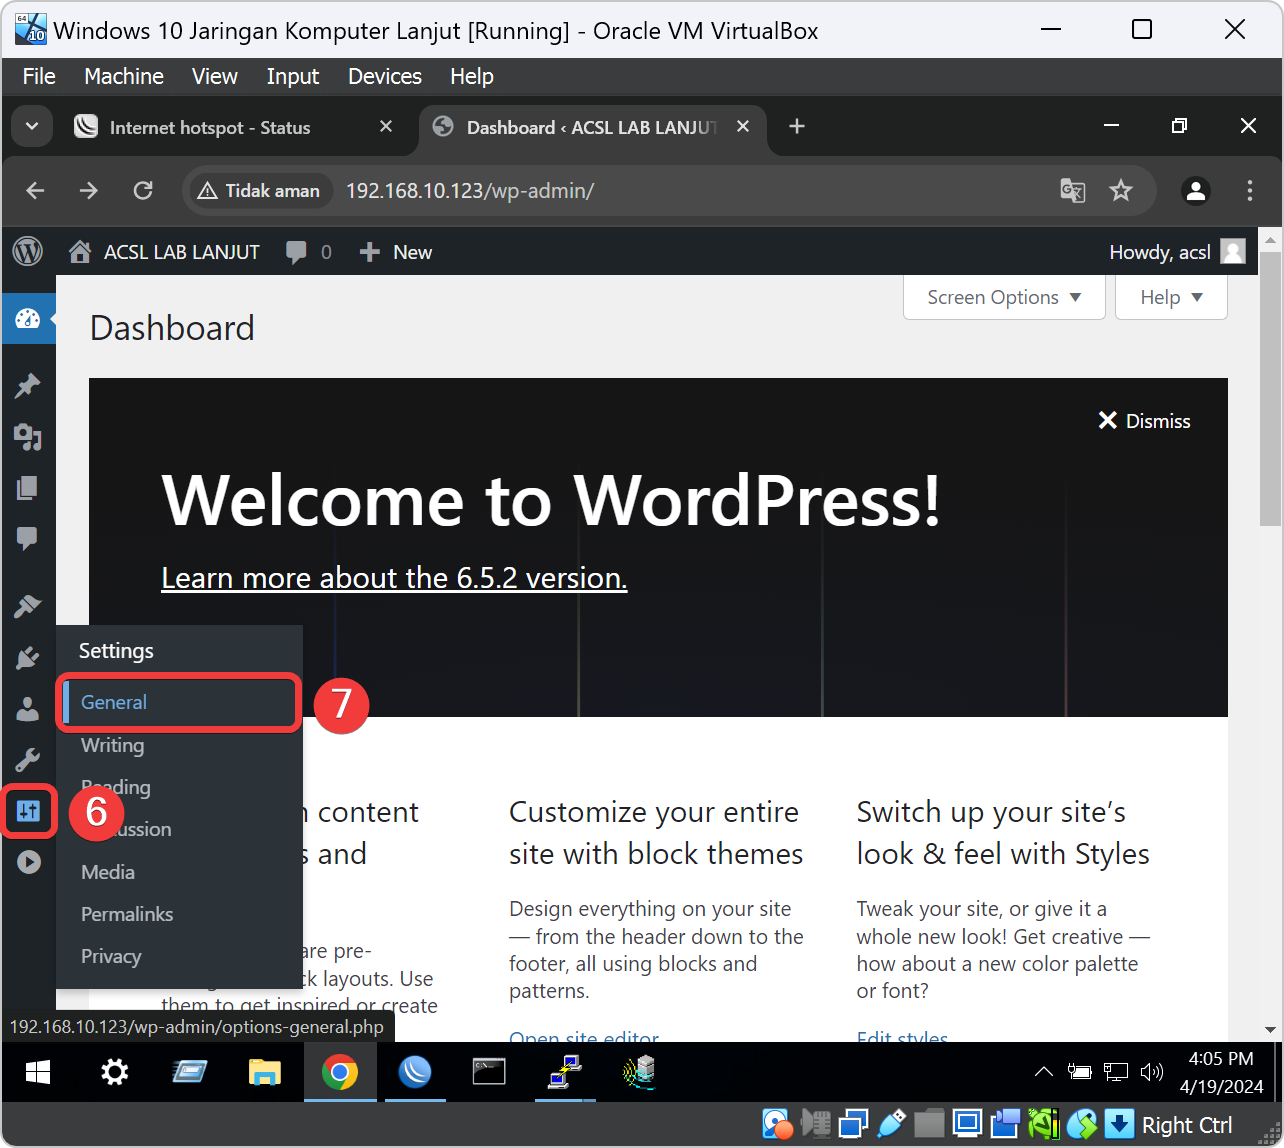Click the Tidak aman security chip

259,190
